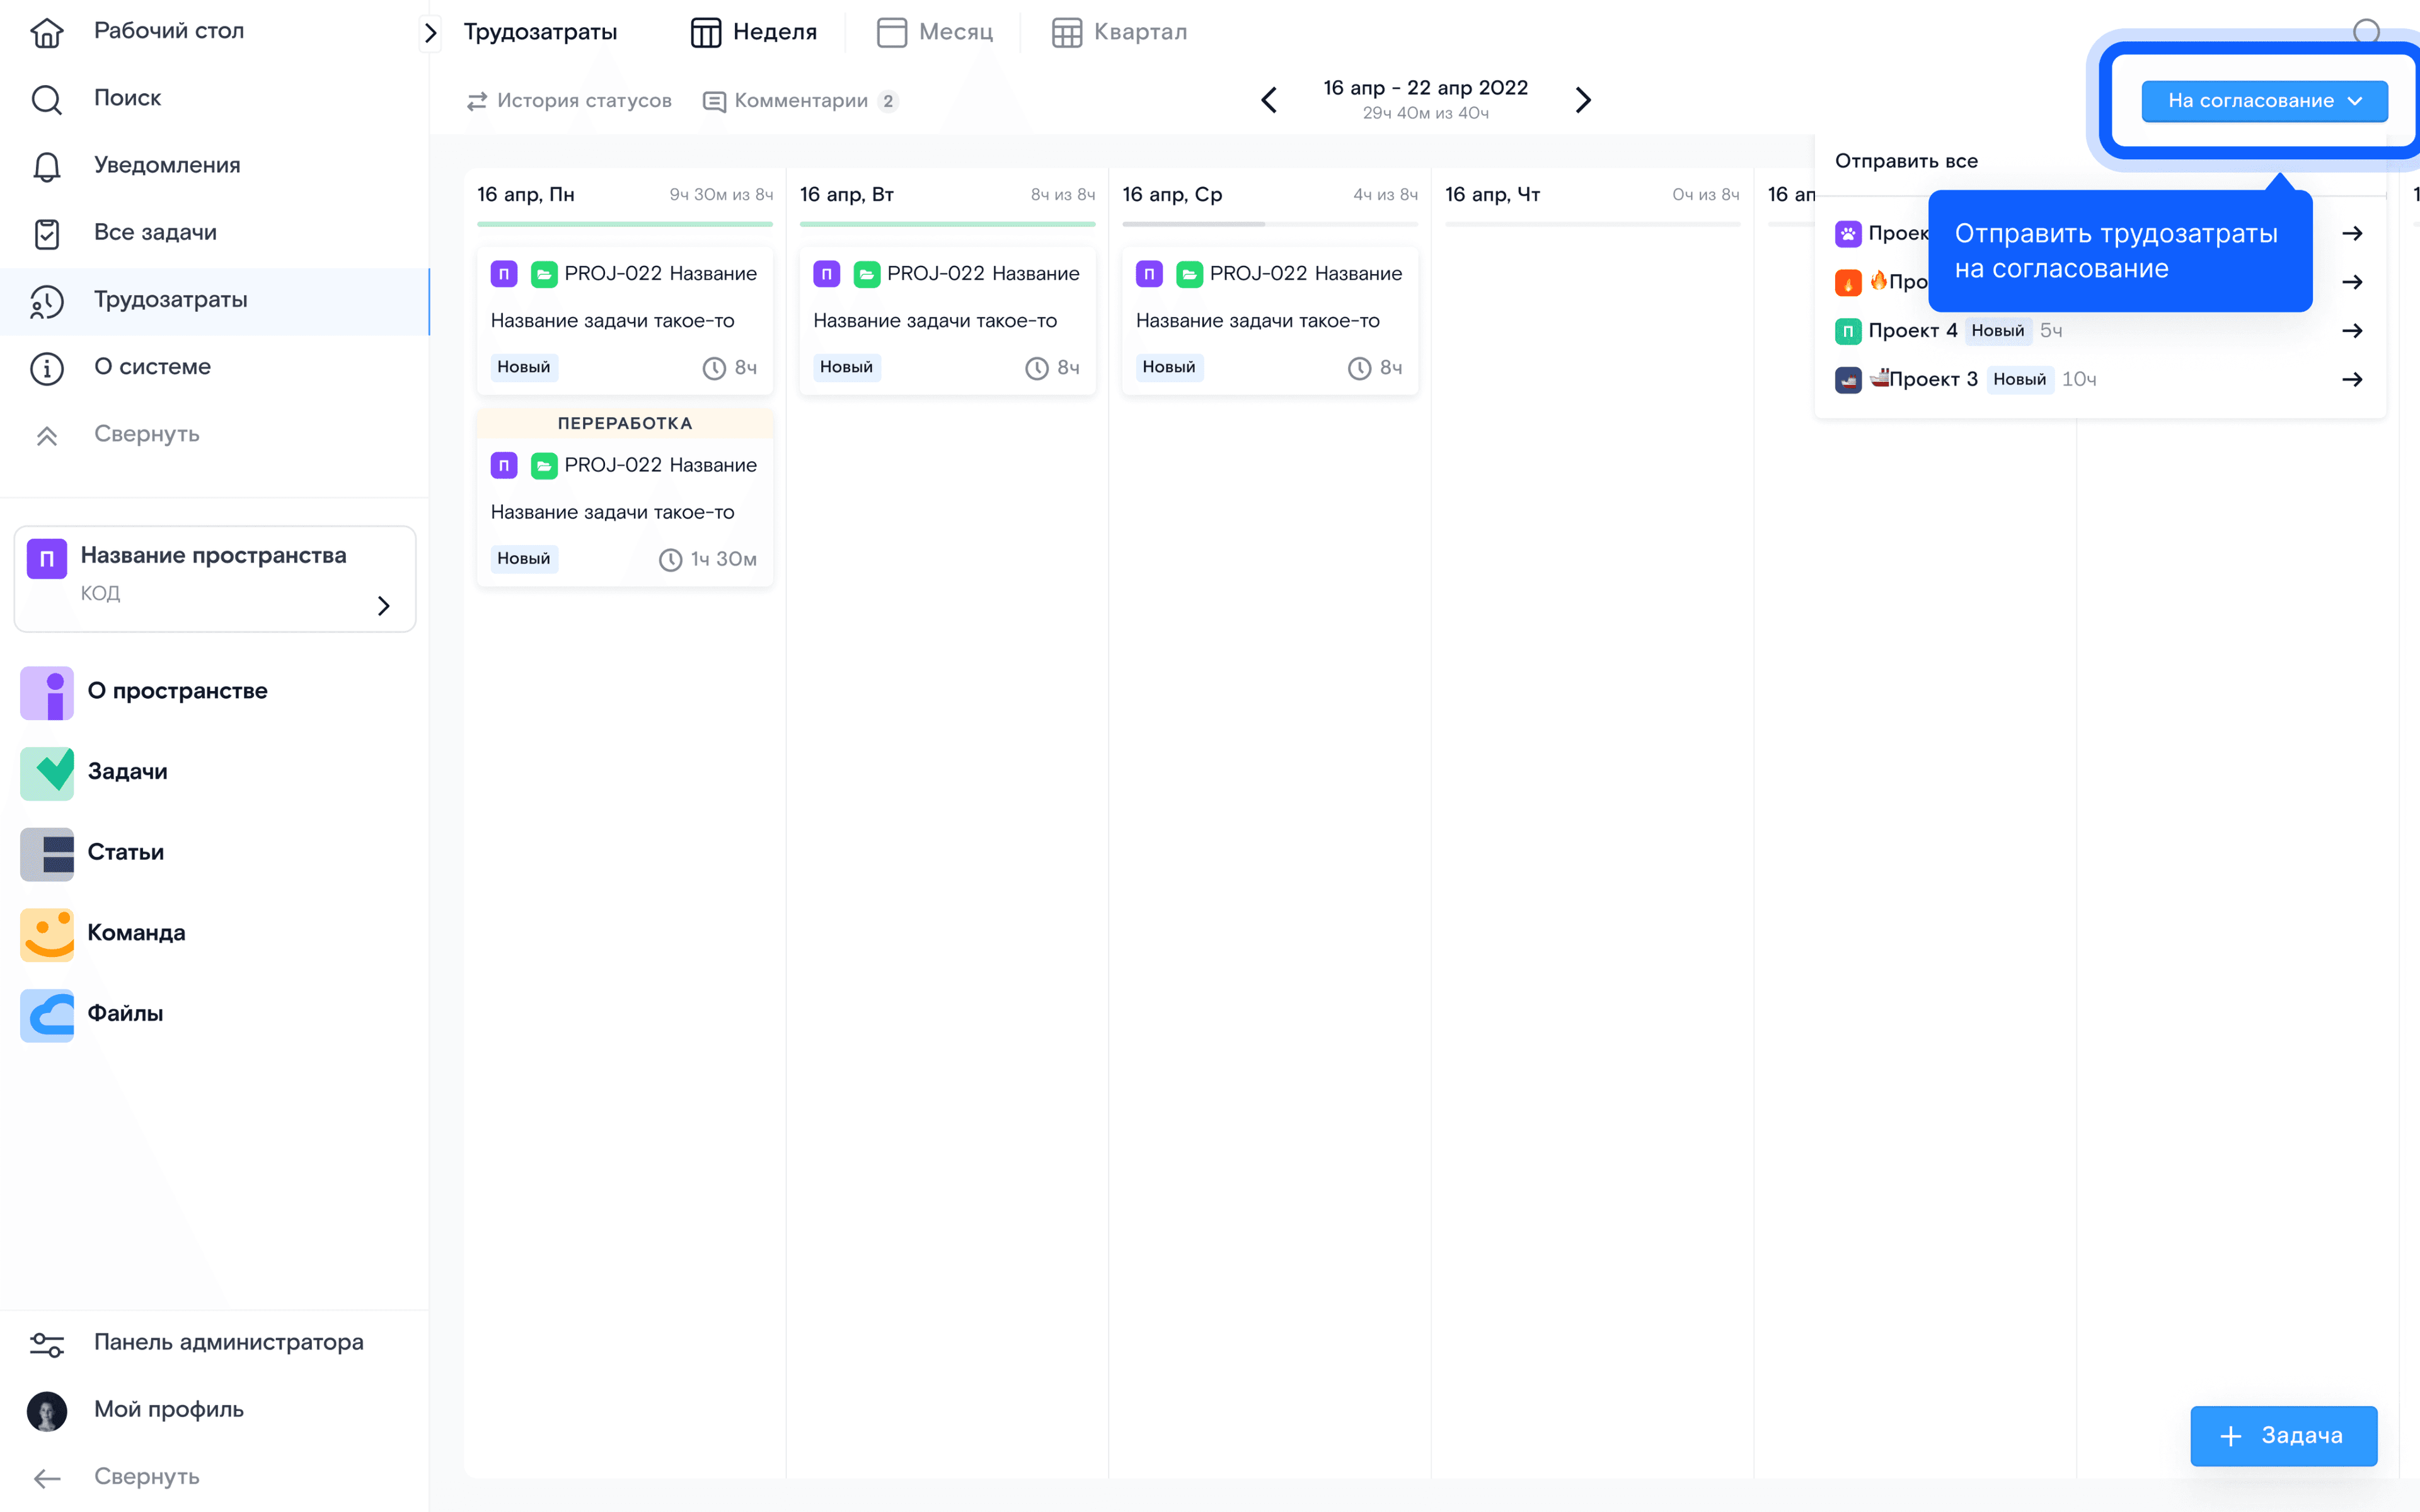Click arrow next to Проект 4
The width and height of the screenshot is (2420, 1512).
(x=2352, y=331)
